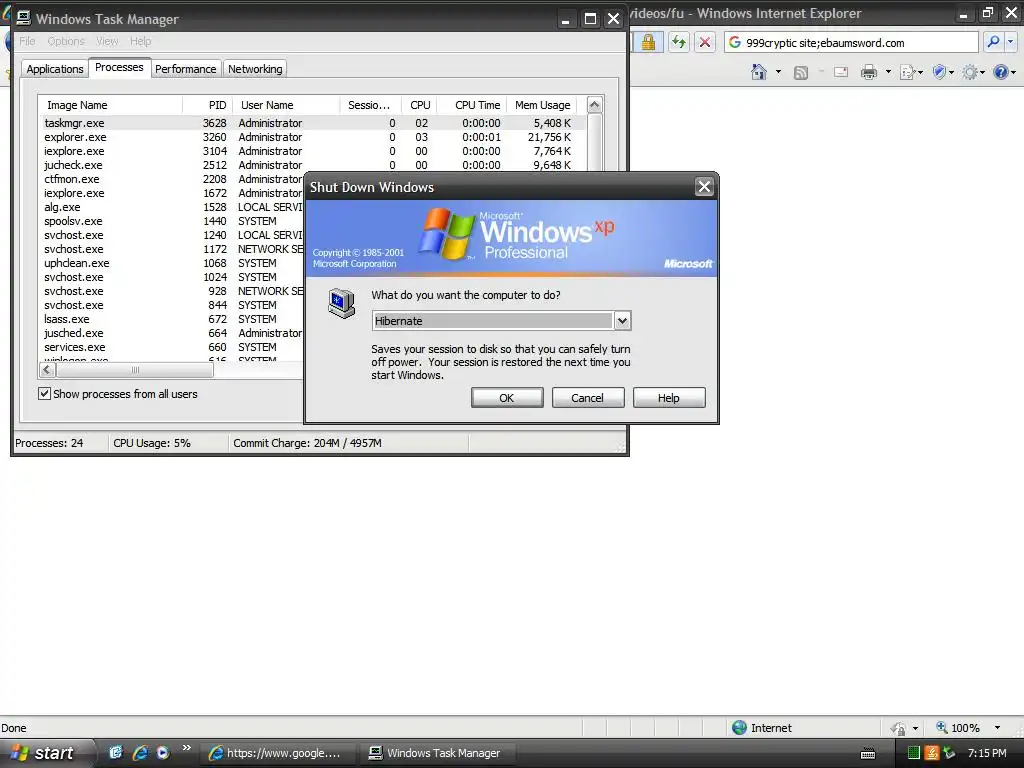1024x768 pixels.
Task: Click the process list scroll left arrow
Action: pos(47,370)
